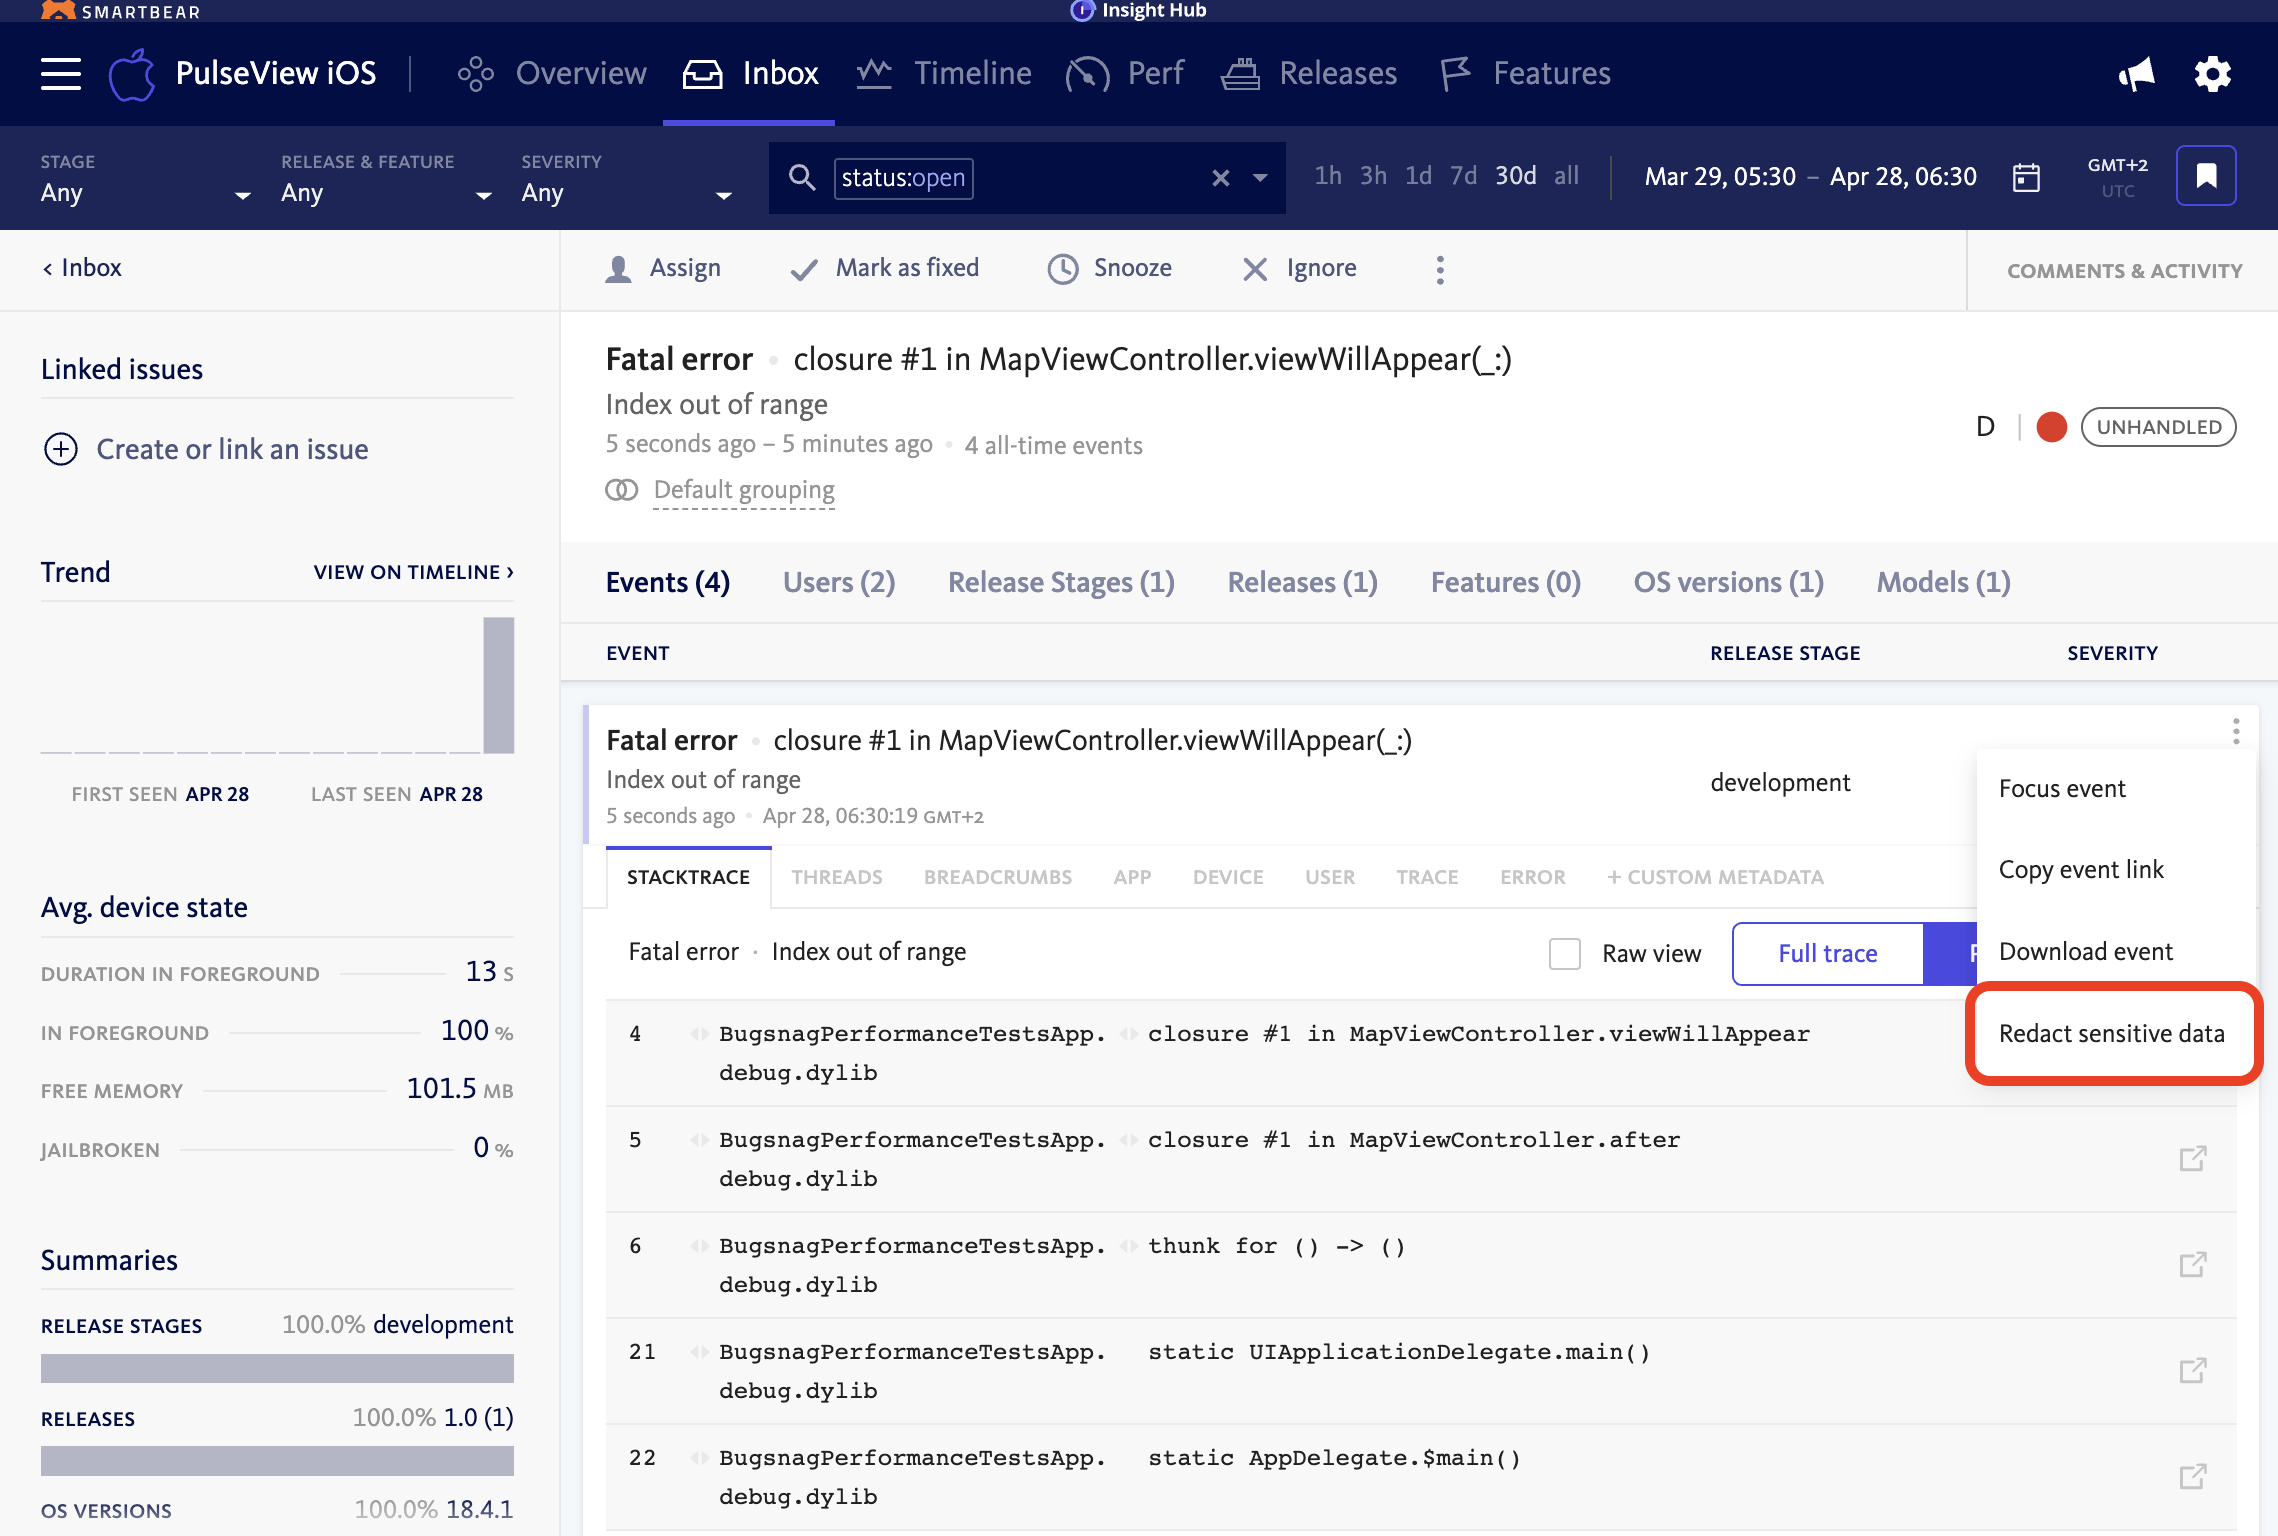Select the 7d time range

(1463, 176)
